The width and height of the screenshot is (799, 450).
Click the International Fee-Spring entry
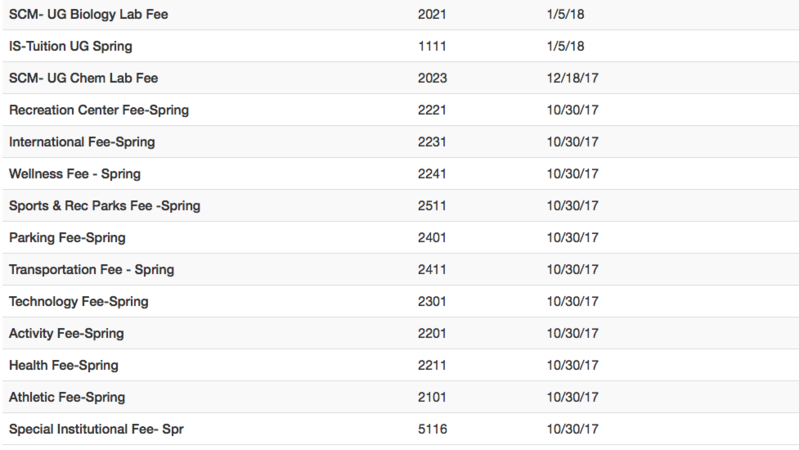click(x=82, y=142)
